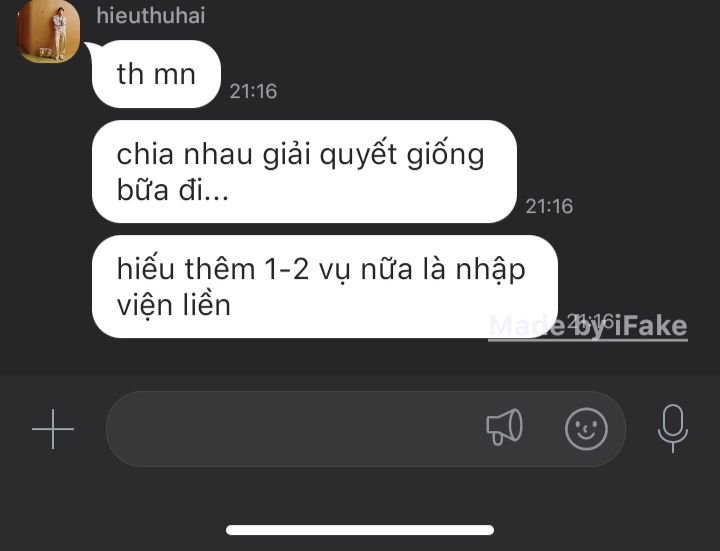Viewport: 720px width, 551px height.
Task: Select the 'chia nhau giải quyết' message bubble
Action: tap(304, 172)
